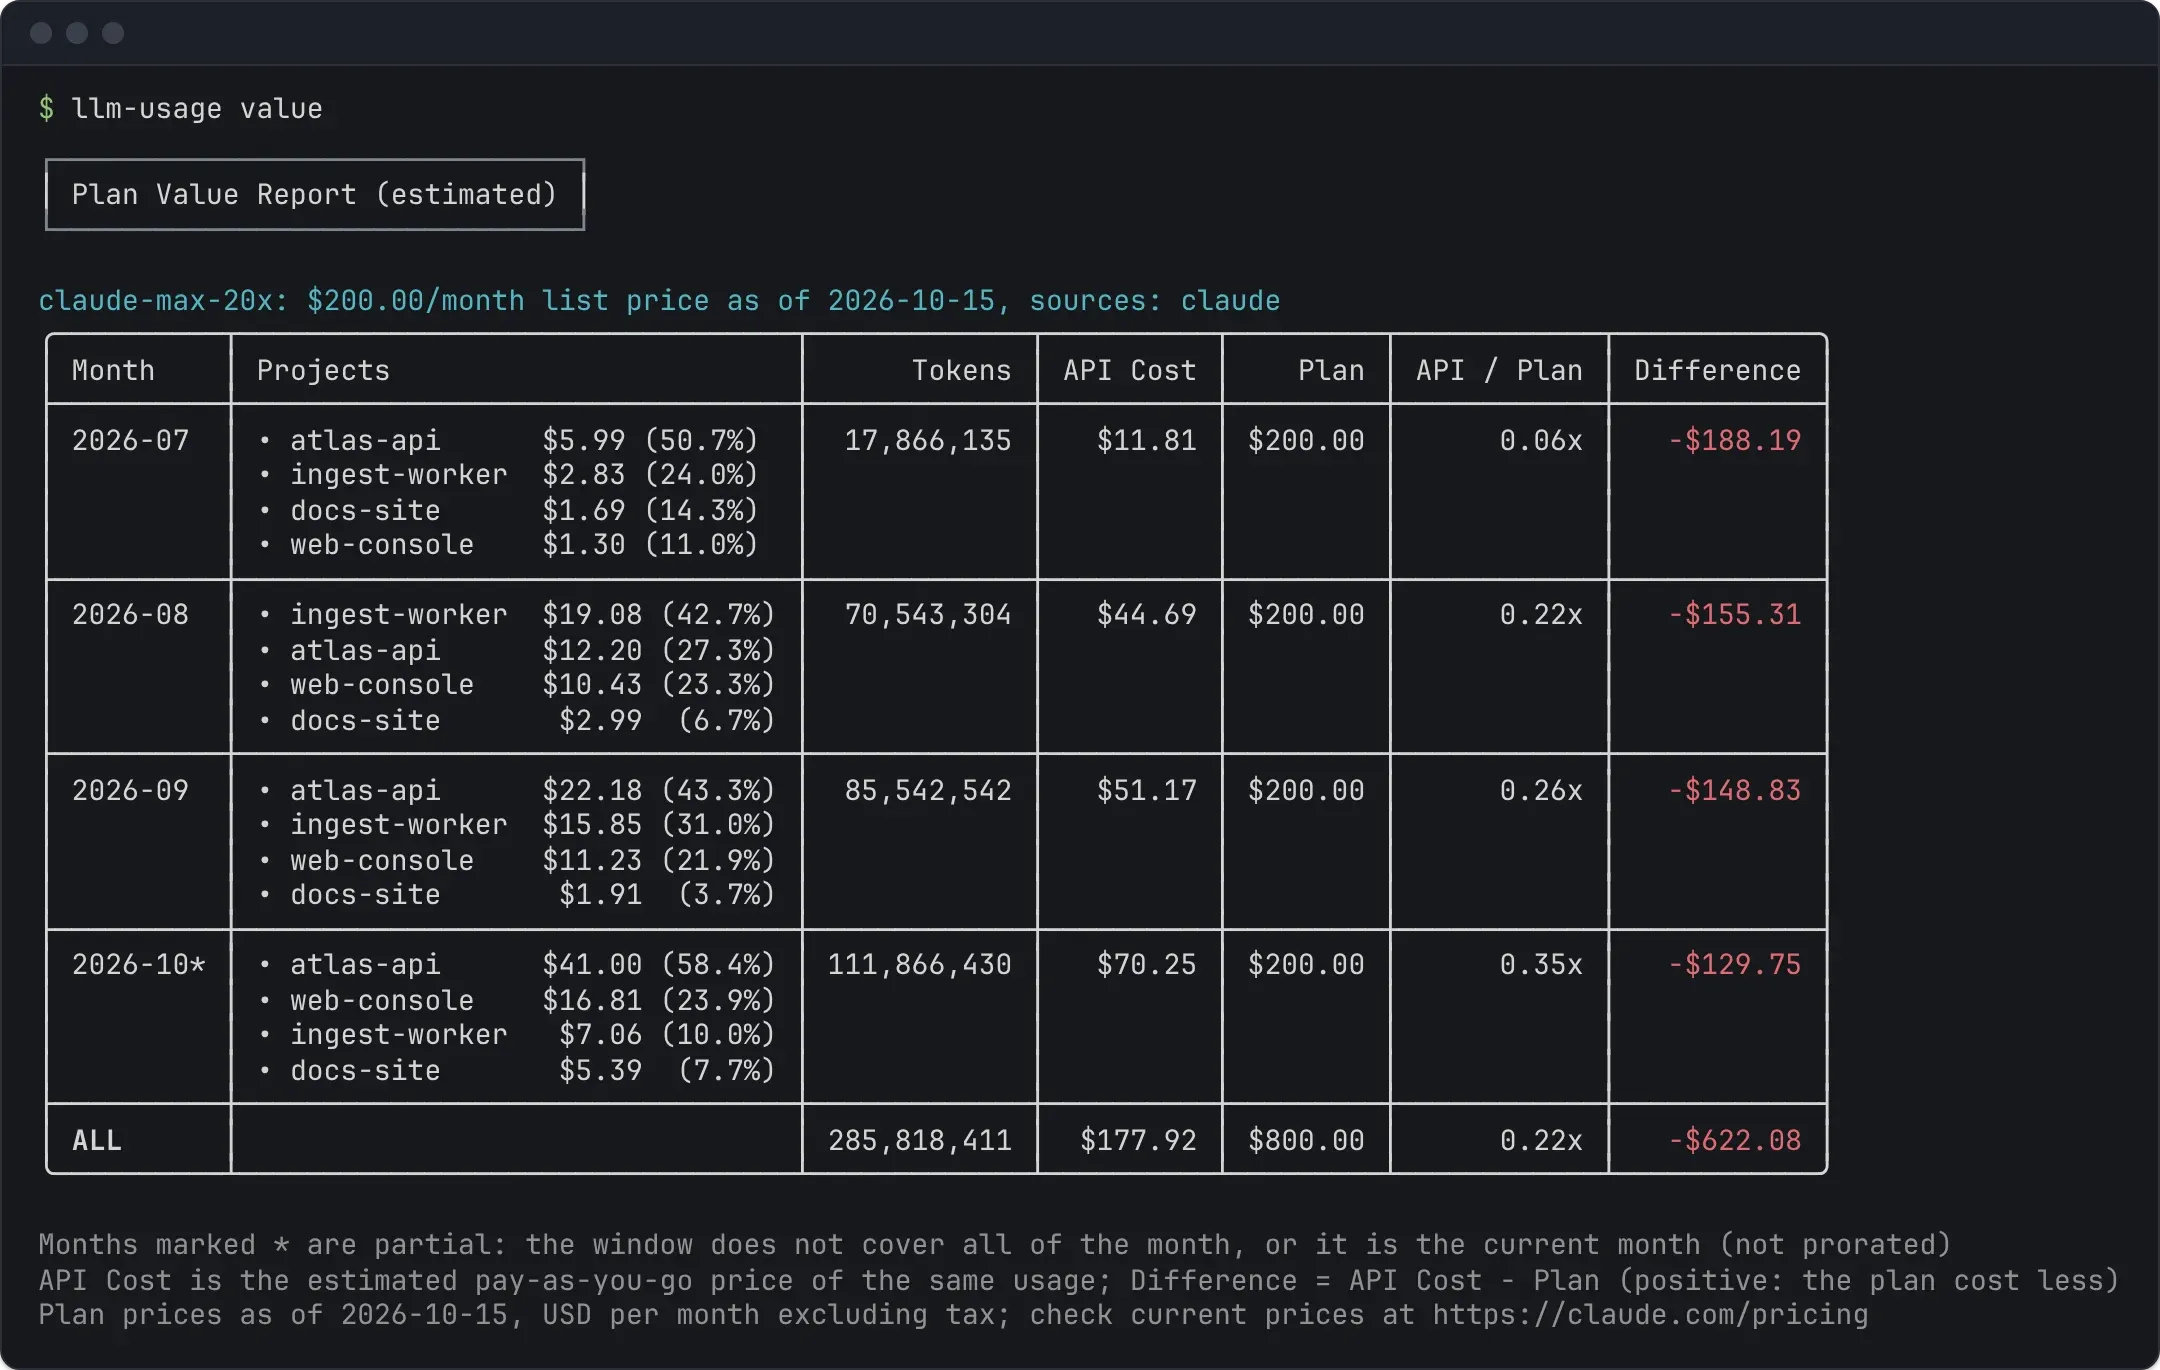
Task: Click the total difference '-$622.08'
Action: pos(1735,1140)
